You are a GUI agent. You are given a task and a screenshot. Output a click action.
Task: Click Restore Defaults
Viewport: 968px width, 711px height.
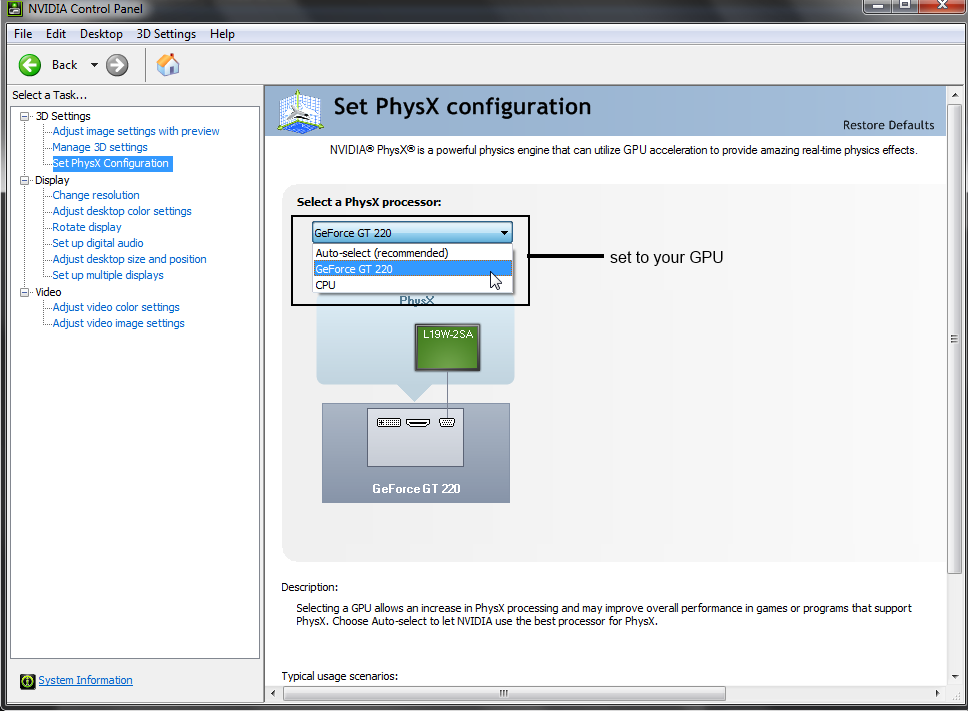[888, 125]
